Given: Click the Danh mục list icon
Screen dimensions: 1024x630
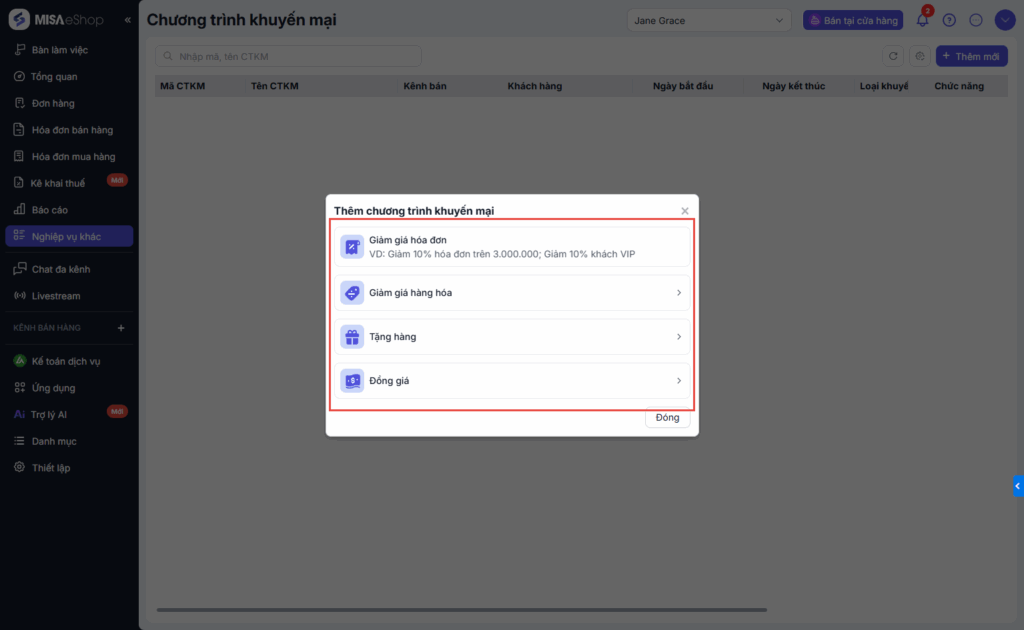Looking at the screenshot, I should pos(20,441).
